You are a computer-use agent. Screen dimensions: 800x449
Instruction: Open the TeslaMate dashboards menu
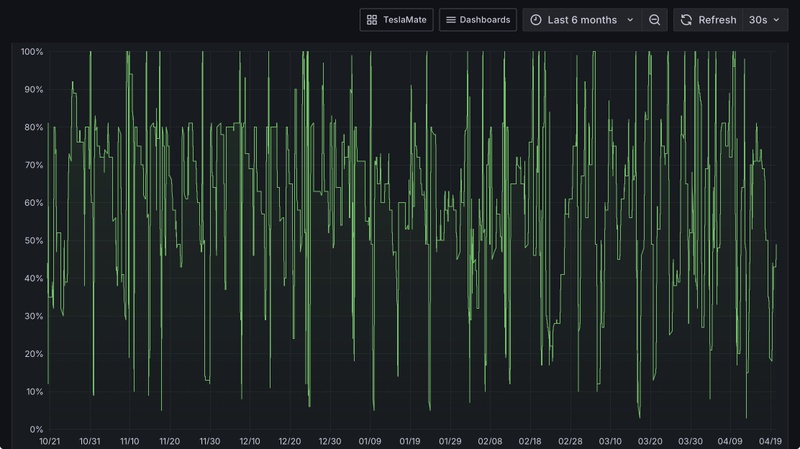[396, 20]
